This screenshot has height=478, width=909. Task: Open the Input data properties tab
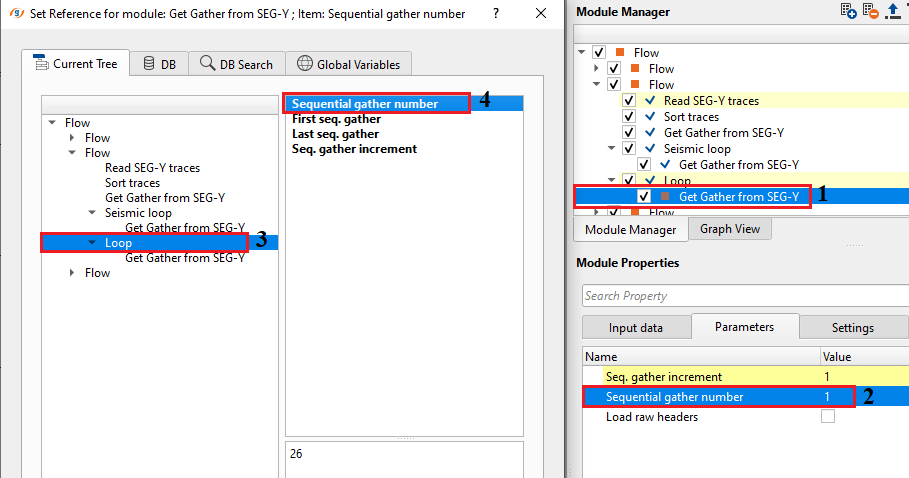[x=636, y=328]
